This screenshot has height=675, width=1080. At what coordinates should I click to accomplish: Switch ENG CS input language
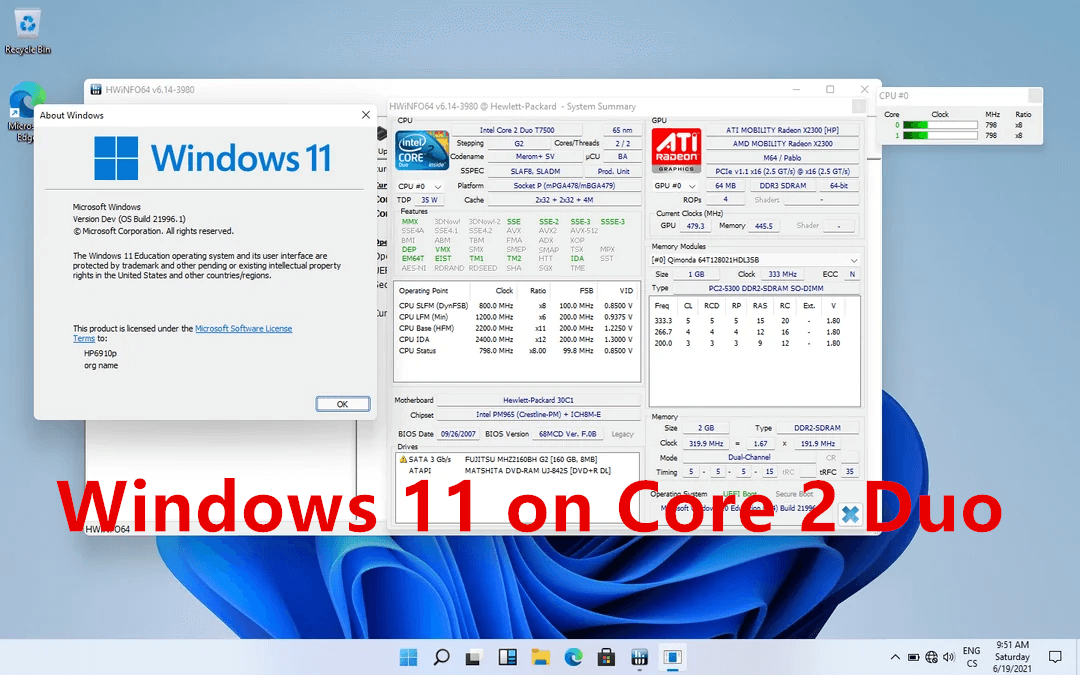pos(971,657)
